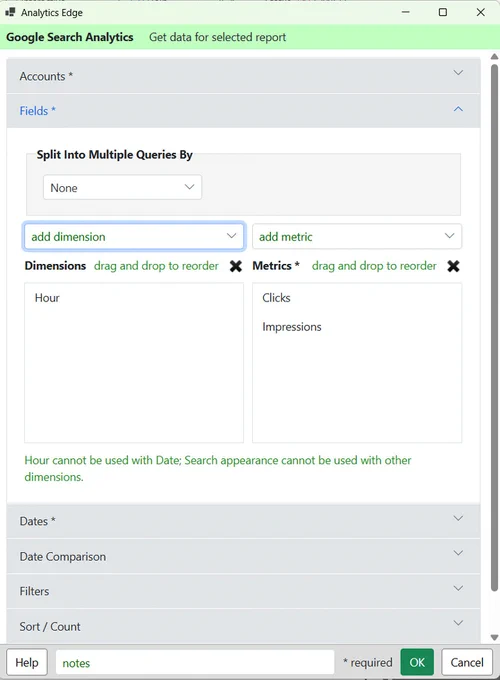
Task: Select the Hour dimension item
Action: coord(47,298)
